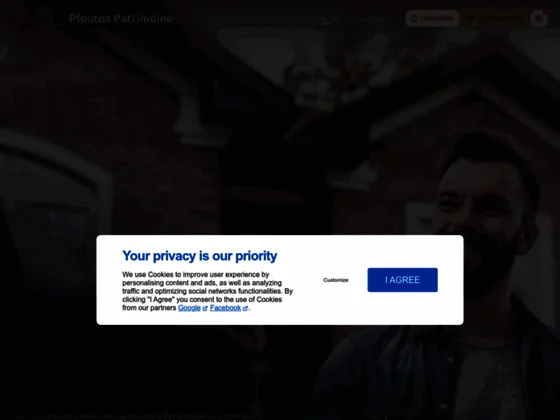Click the icon inside the yellow header button
The image size is (560, 420).
pyautogui.click(x=471, y=18)
